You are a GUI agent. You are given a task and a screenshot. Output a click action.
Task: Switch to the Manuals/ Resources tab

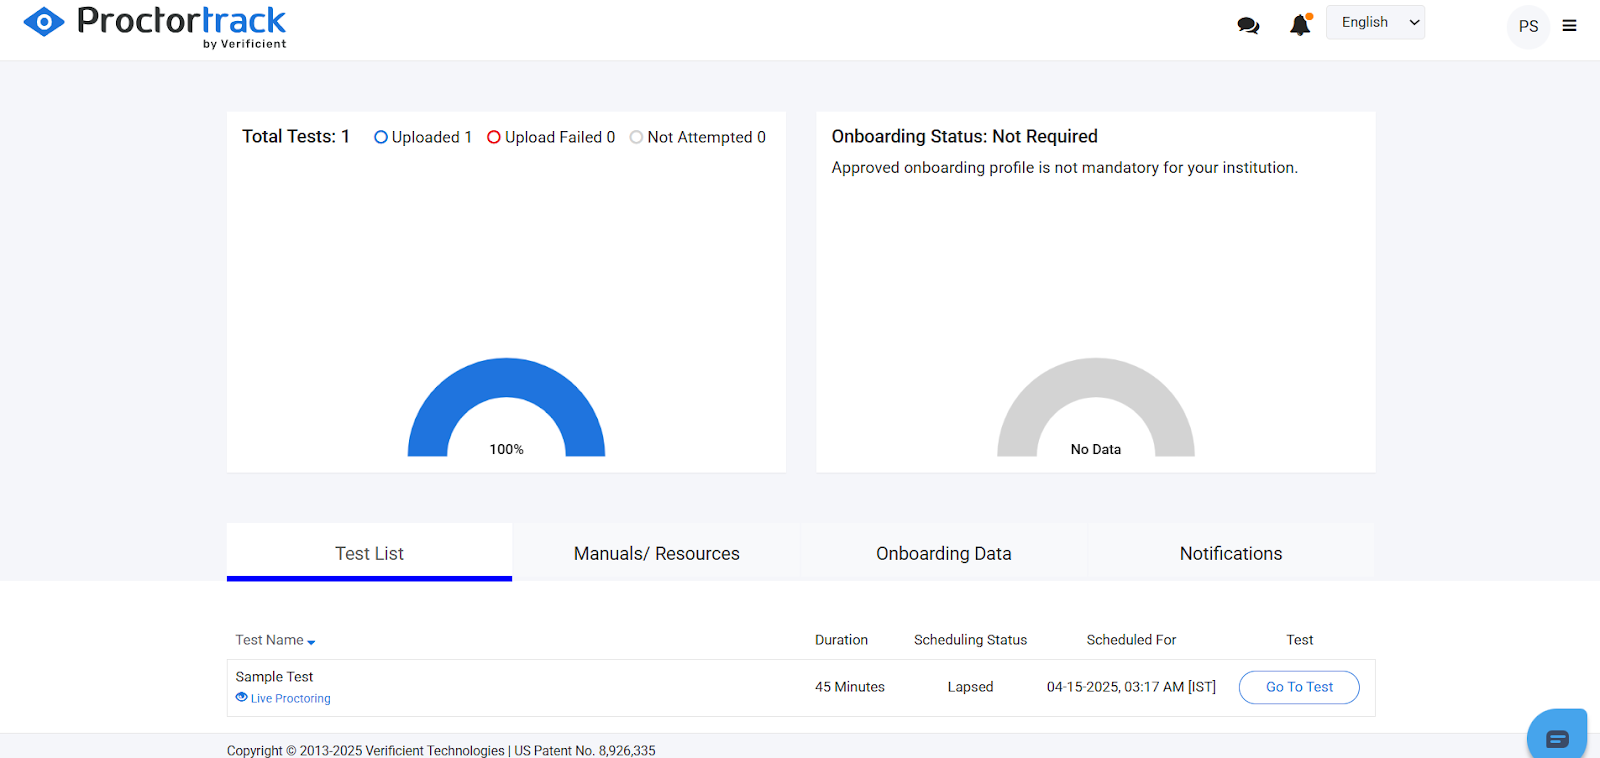pos(657,552)
